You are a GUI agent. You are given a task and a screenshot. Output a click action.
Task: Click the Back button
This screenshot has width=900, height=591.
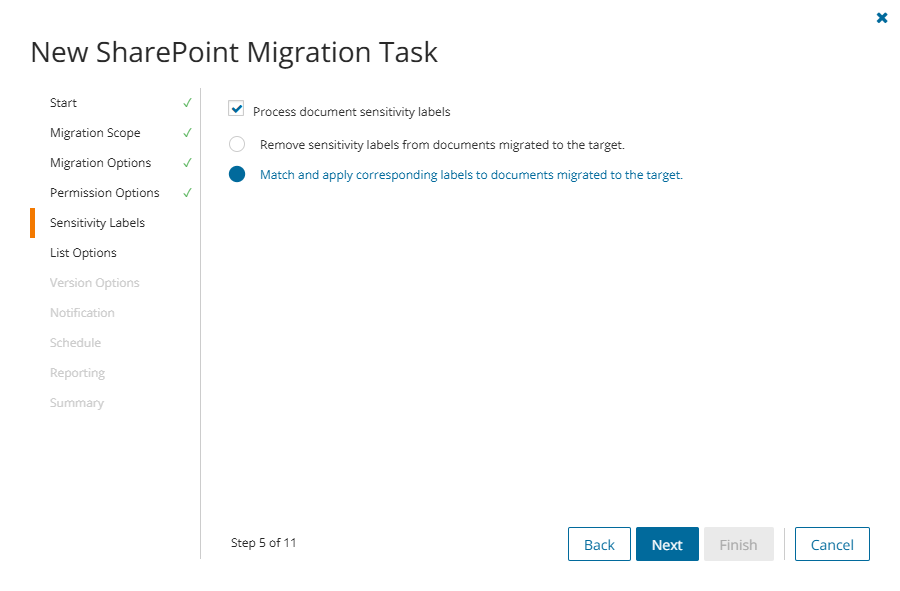tap(599, 544)
